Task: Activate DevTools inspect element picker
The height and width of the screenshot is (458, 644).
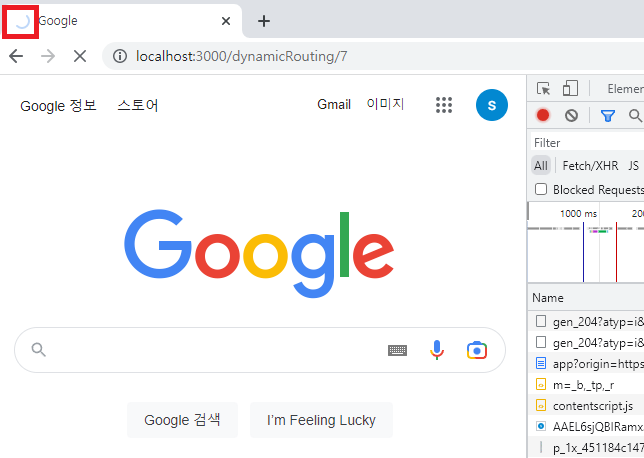Action: [543, 88]
